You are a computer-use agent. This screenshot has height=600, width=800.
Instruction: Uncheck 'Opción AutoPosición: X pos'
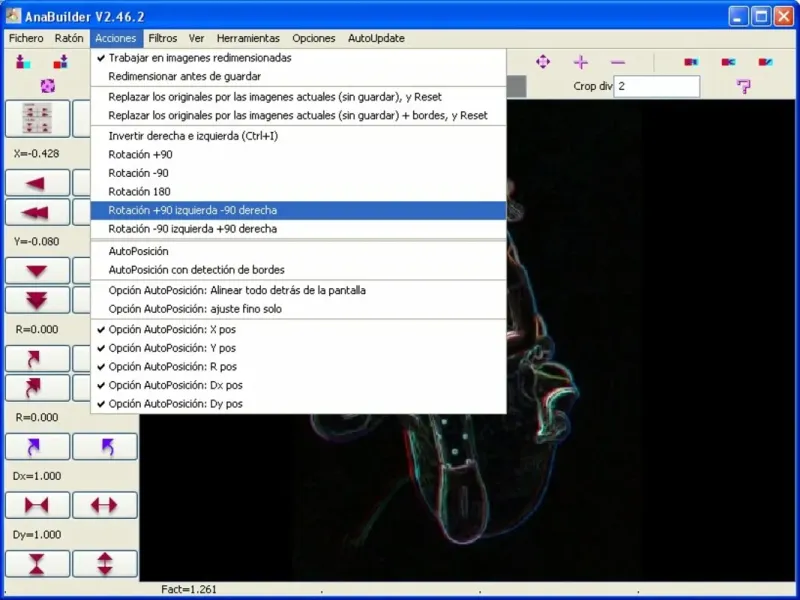coord(172,330)
